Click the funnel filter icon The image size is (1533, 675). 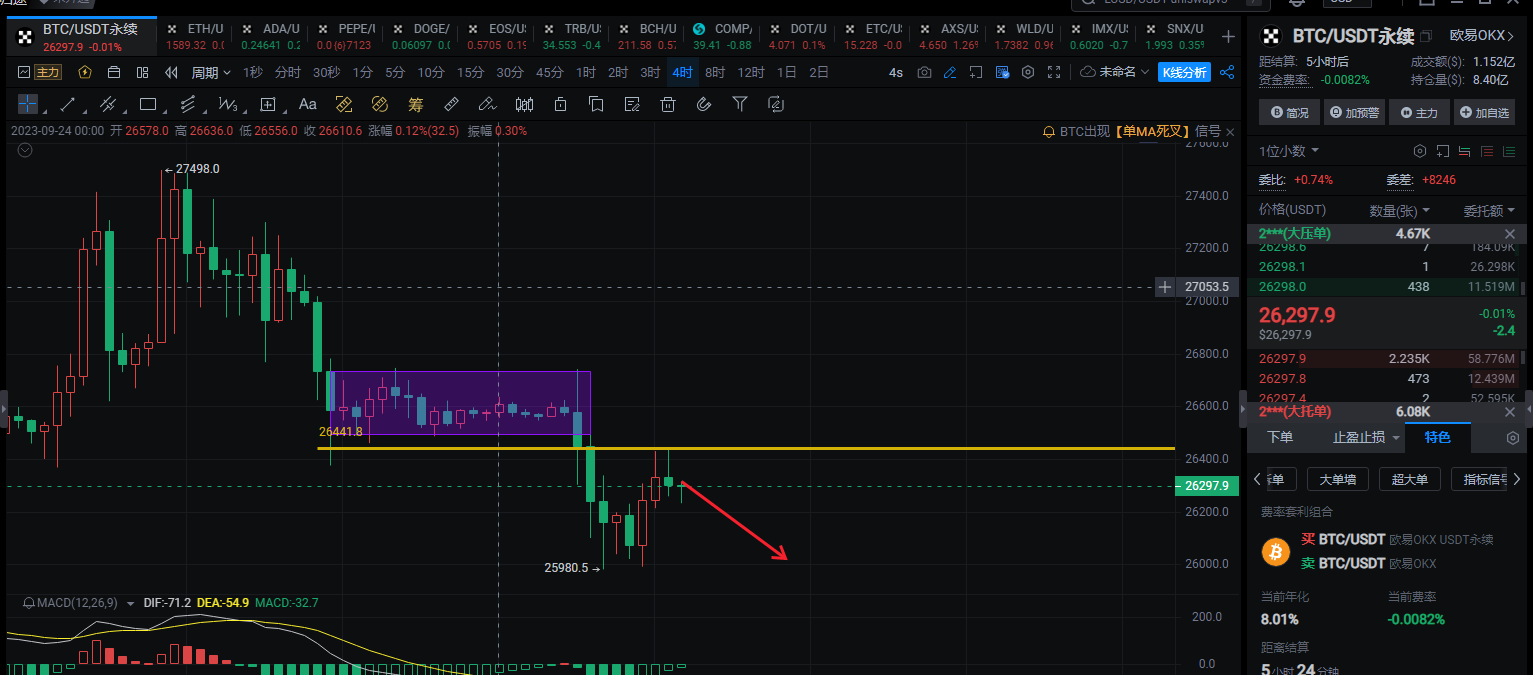pyautogui.click(x=740, y=104)
